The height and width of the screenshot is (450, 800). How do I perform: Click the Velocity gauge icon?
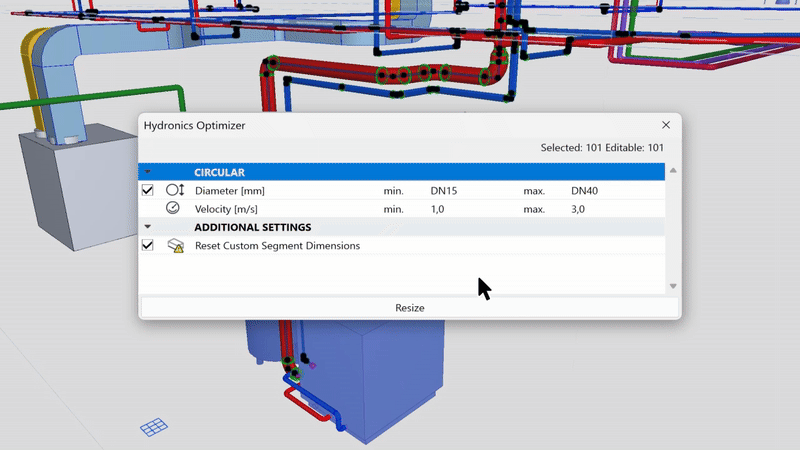pos(173,208)
